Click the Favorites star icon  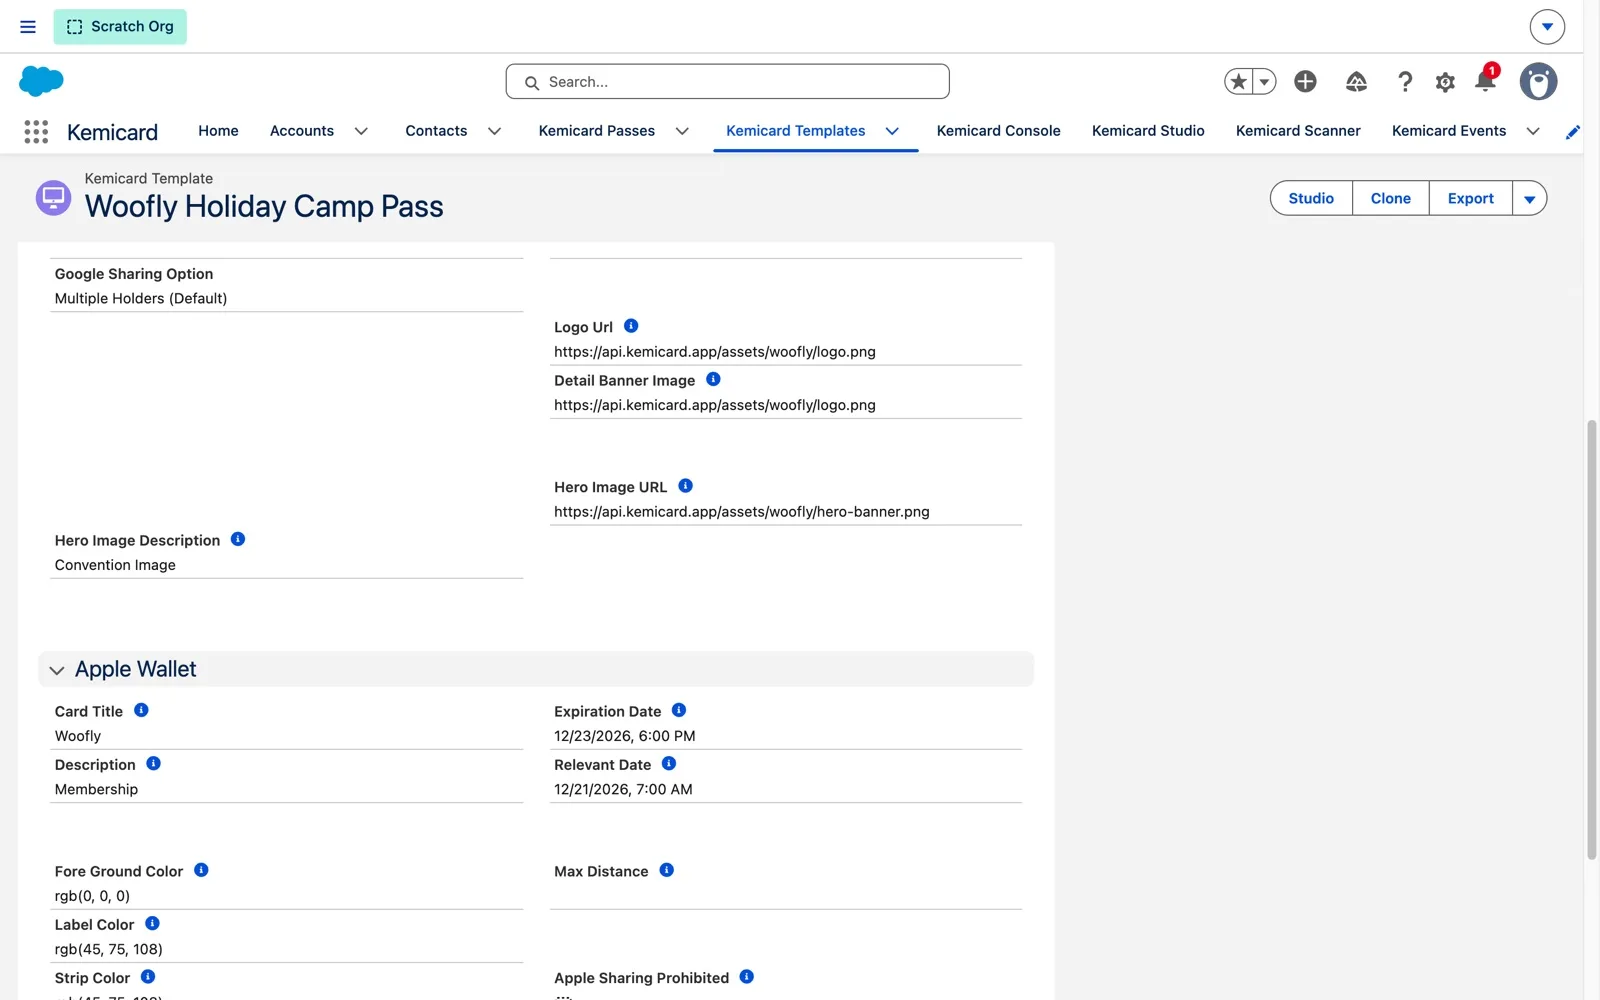pyautogui.click(x=1239, y=82)
